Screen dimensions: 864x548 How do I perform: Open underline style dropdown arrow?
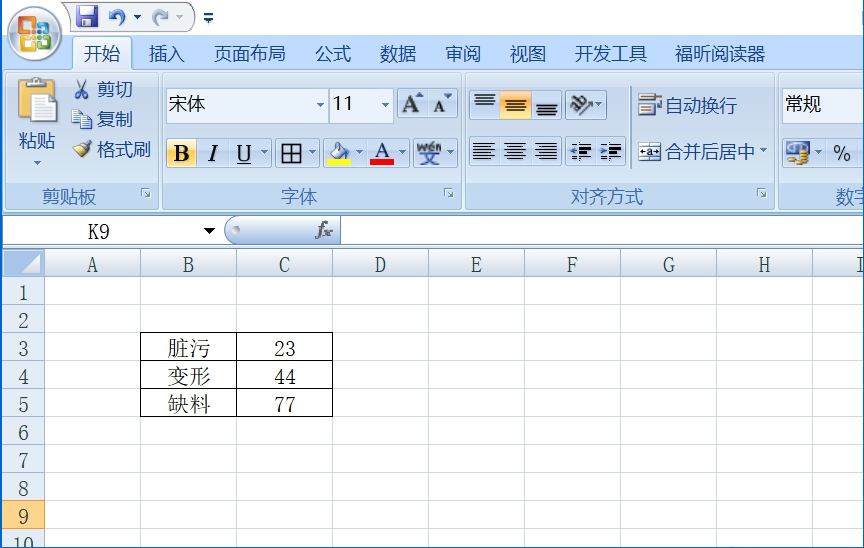click(x=264, y=152)
